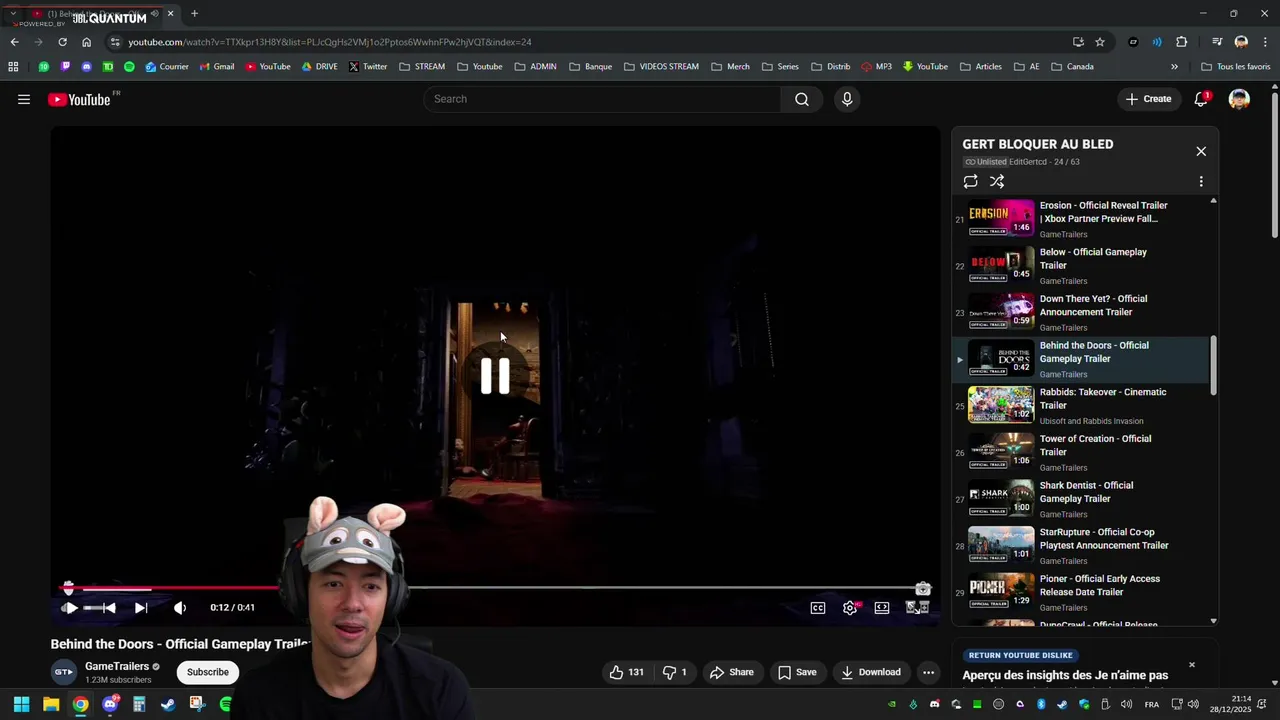1280x720 pixels.
Task: Open the DRIVE bookmark
Action: [320, 67]
